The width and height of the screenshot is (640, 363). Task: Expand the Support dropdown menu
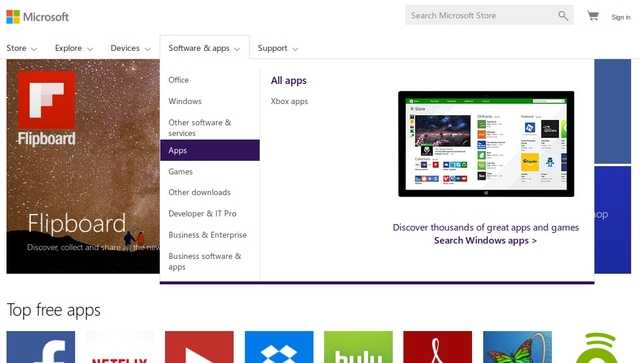pyautogui.click(x=278, y=48)
